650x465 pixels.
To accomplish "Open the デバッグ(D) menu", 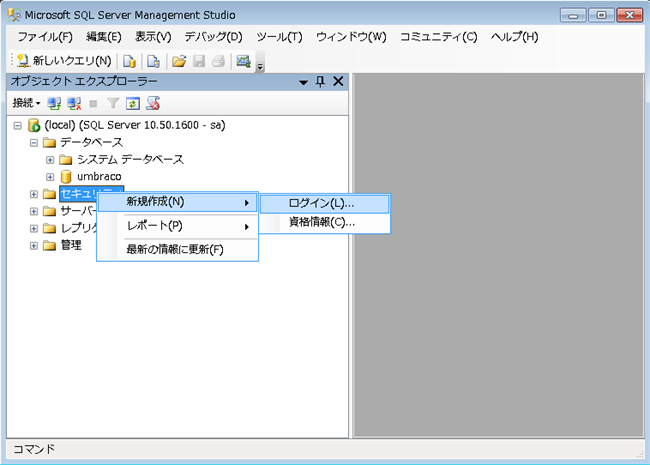I will (213, 37).
